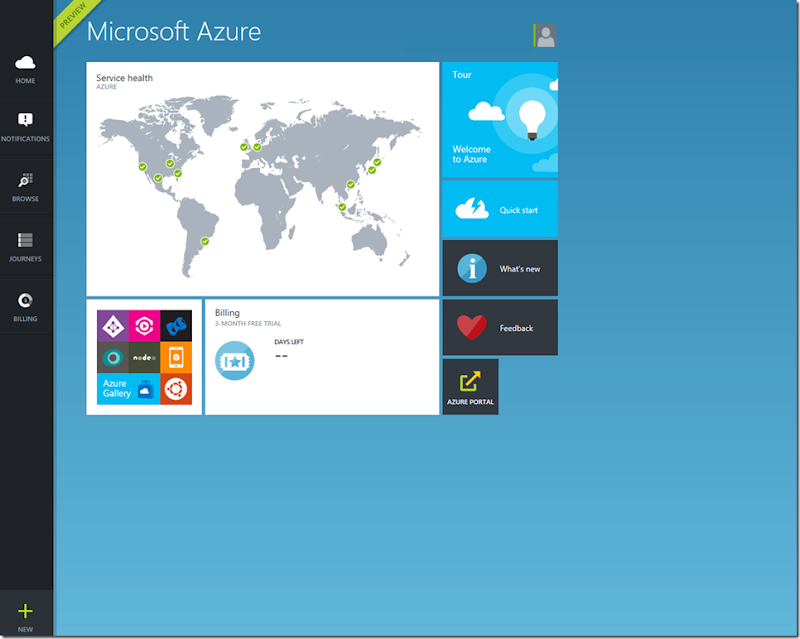The height and width of the screenshot is (639, 800).
Task: Click the Ubuntu gallery icon
Action: pos(176,389)
